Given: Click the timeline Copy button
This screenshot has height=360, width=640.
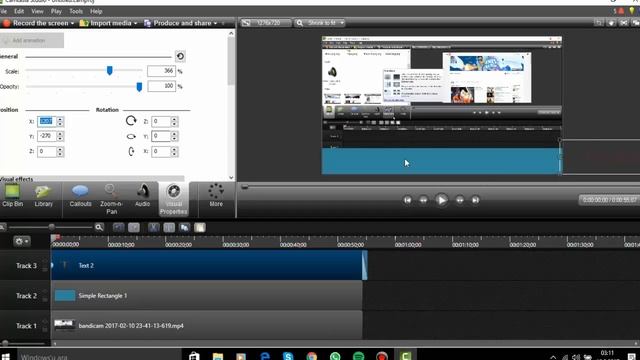Looking at the screenshot, I should pos(184,227).
